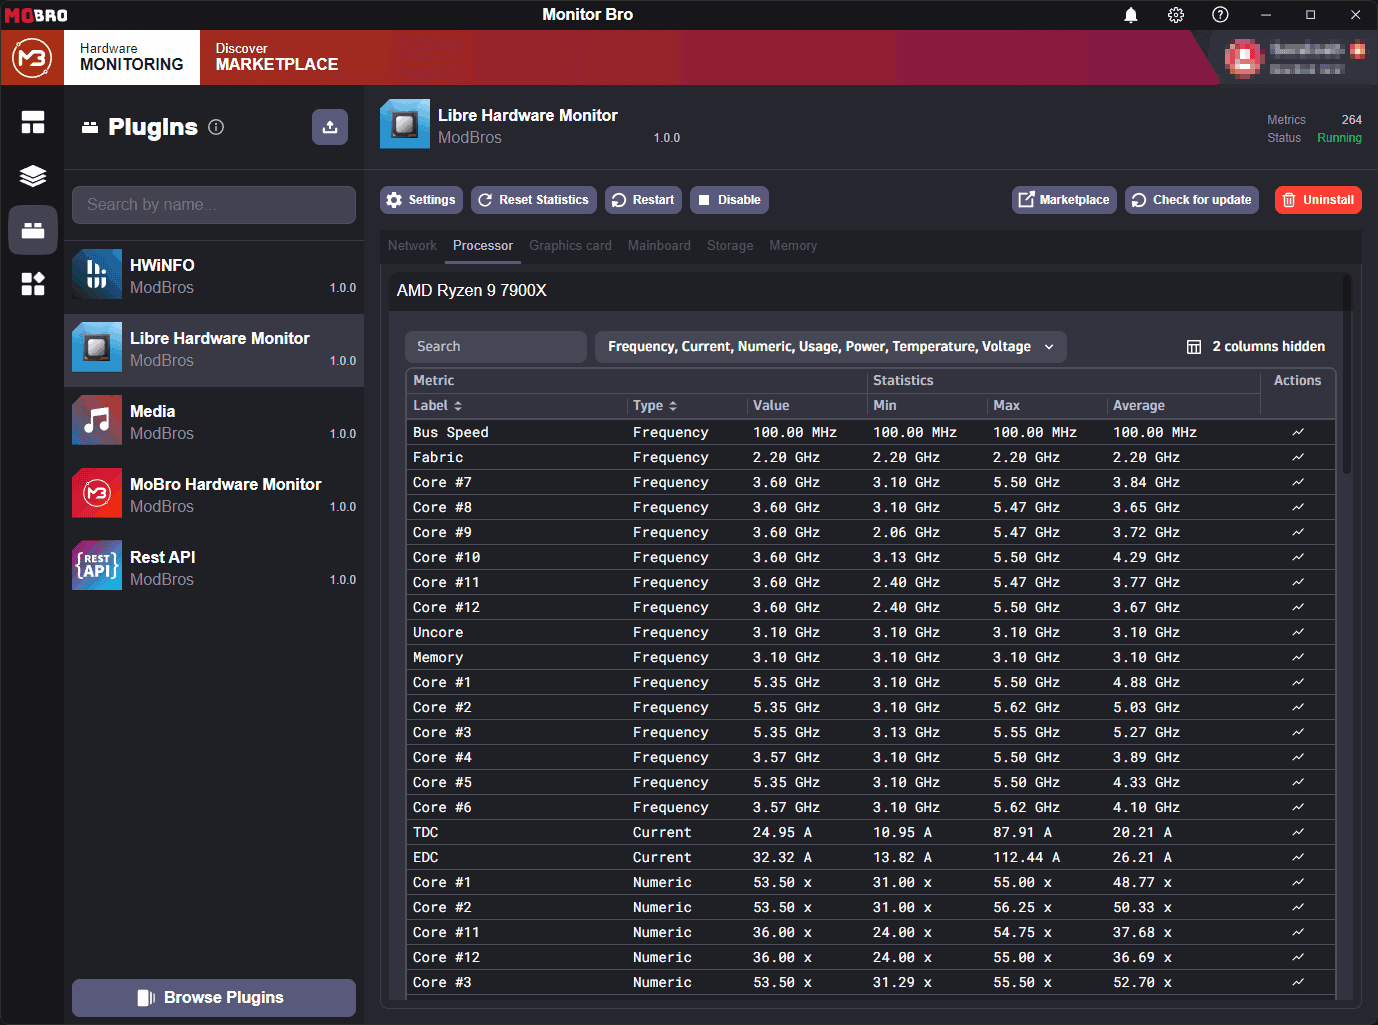The width and height of the screenshot is (1378, 1025).
Task: Show Plugins info tooltip icon
Action: (216, 127)
